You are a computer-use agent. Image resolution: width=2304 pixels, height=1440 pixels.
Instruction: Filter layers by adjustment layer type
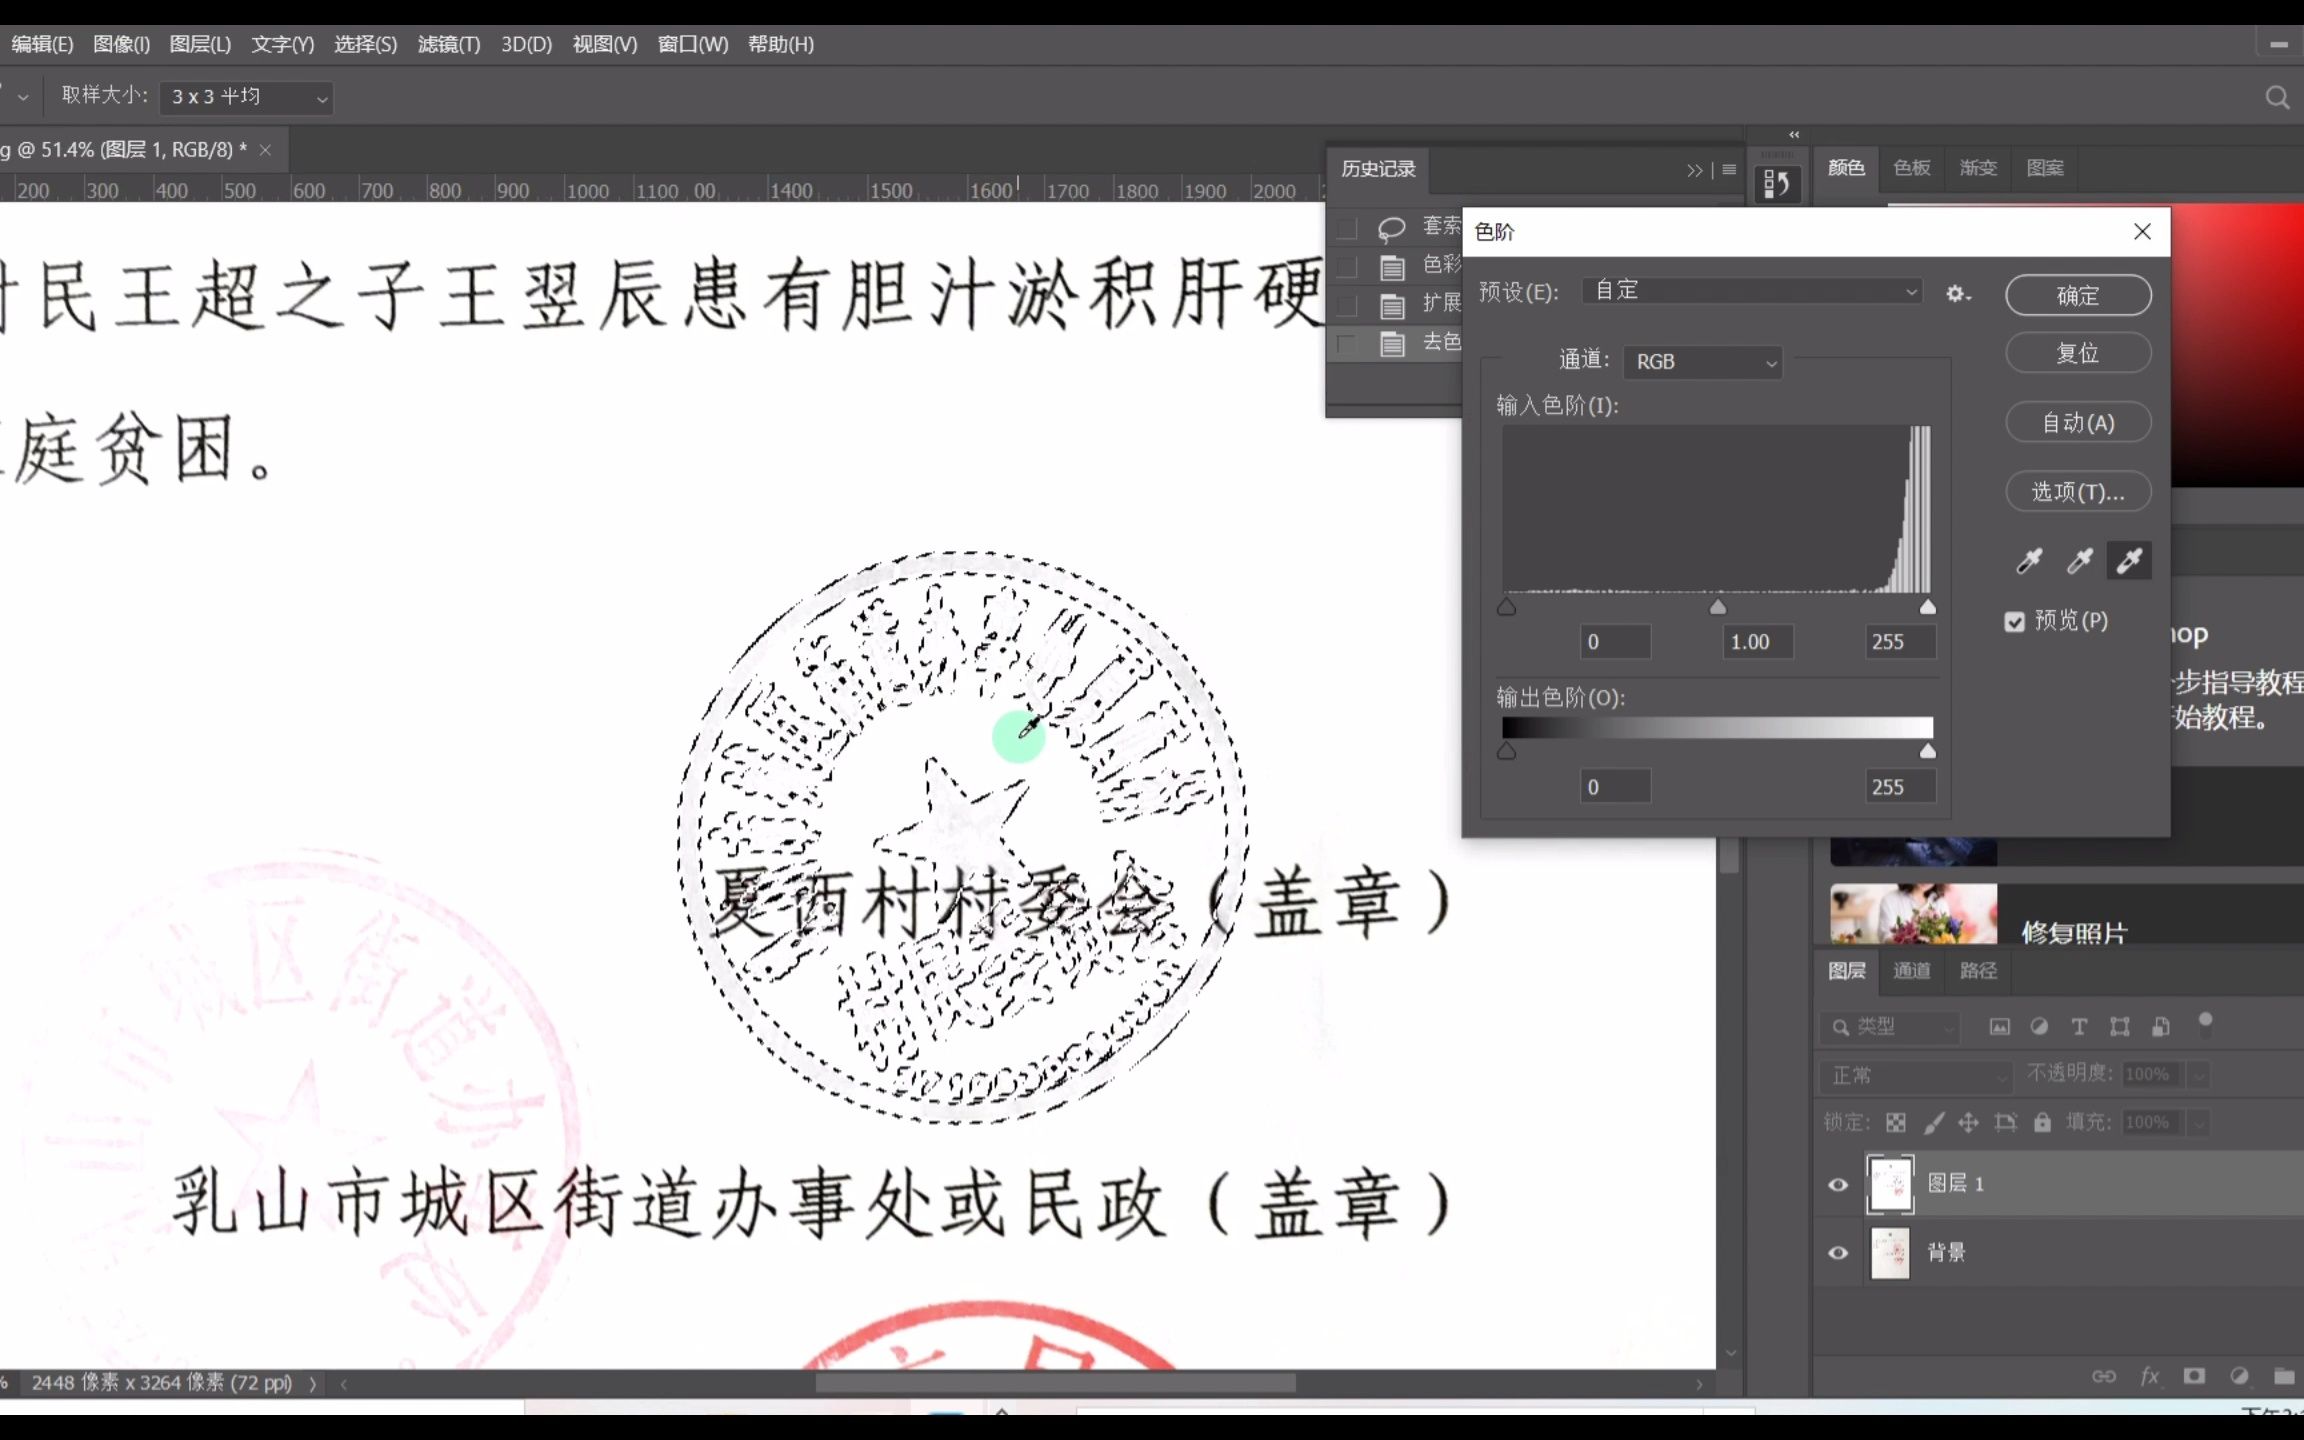pyautogui.click(x=2039, y=1027)
